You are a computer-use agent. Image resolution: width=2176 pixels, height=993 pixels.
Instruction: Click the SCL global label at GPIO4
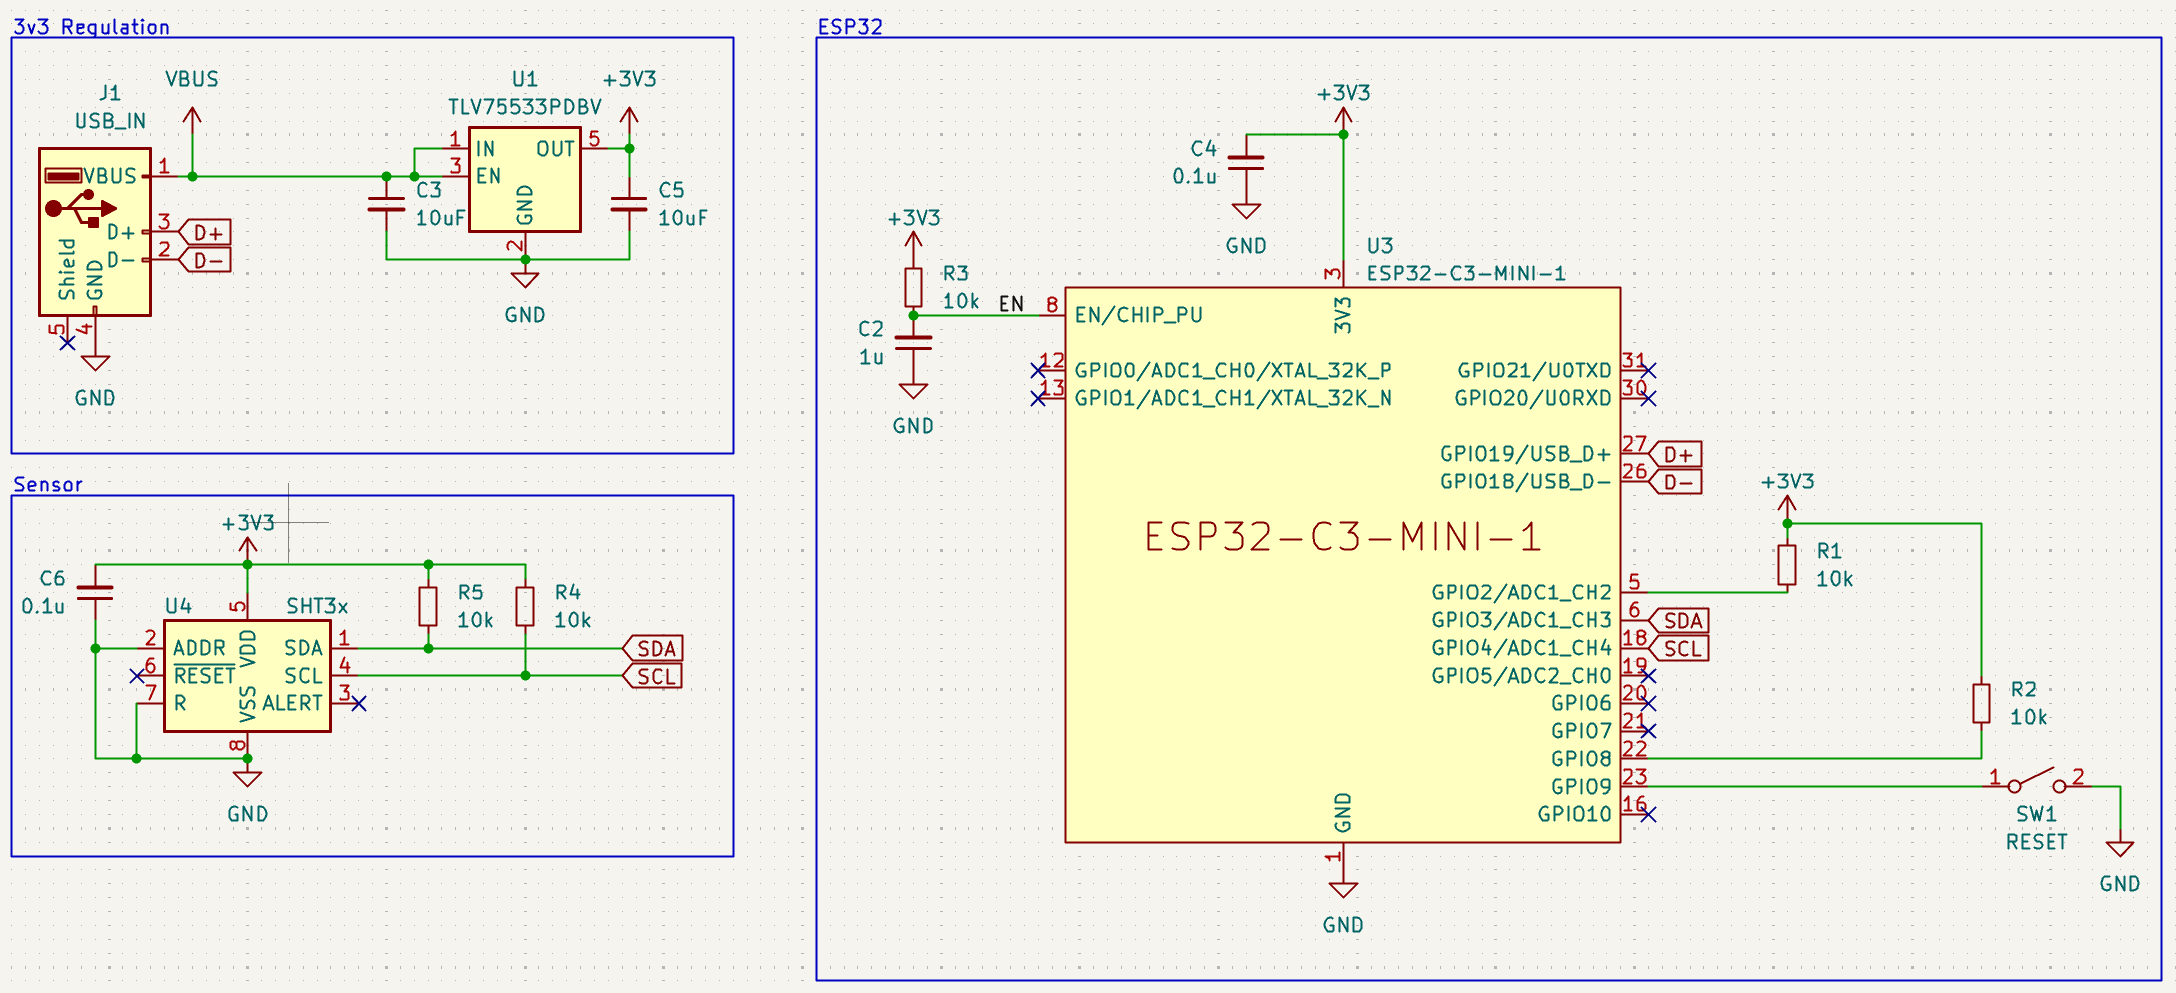(1679, 648)
